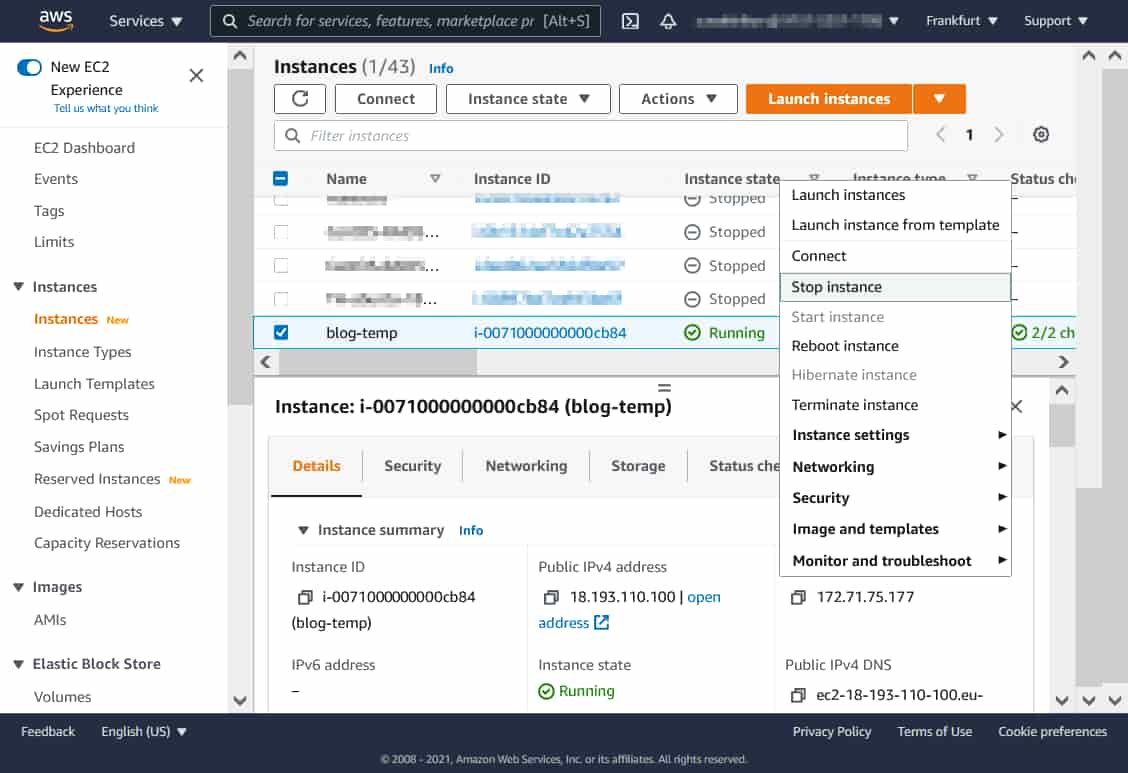Viewport: 1128px width, 773px height.
Task: Refresh the instances list
Action: 298,99
